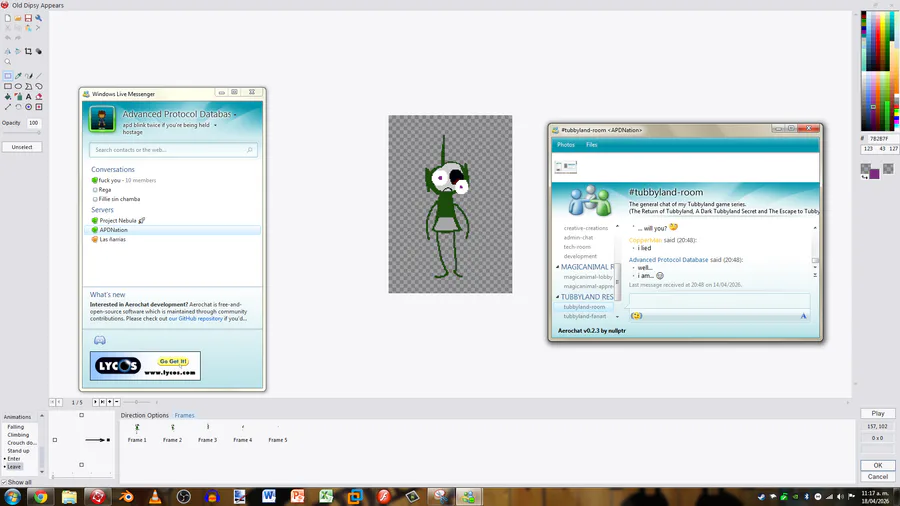Click the flip horizontal icon
The height and width of the screenshot is (506, 900).
pyautogui.click(x=8, y=51)
